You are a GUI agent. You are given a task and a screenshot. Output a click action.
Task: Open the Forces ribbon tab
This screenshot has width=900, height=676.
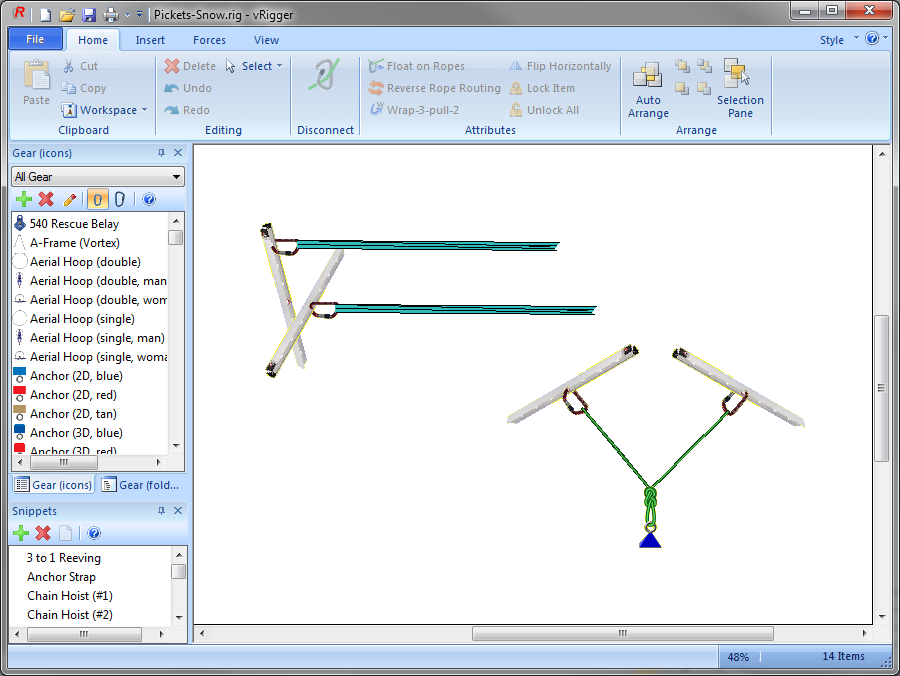pos(209,40)
